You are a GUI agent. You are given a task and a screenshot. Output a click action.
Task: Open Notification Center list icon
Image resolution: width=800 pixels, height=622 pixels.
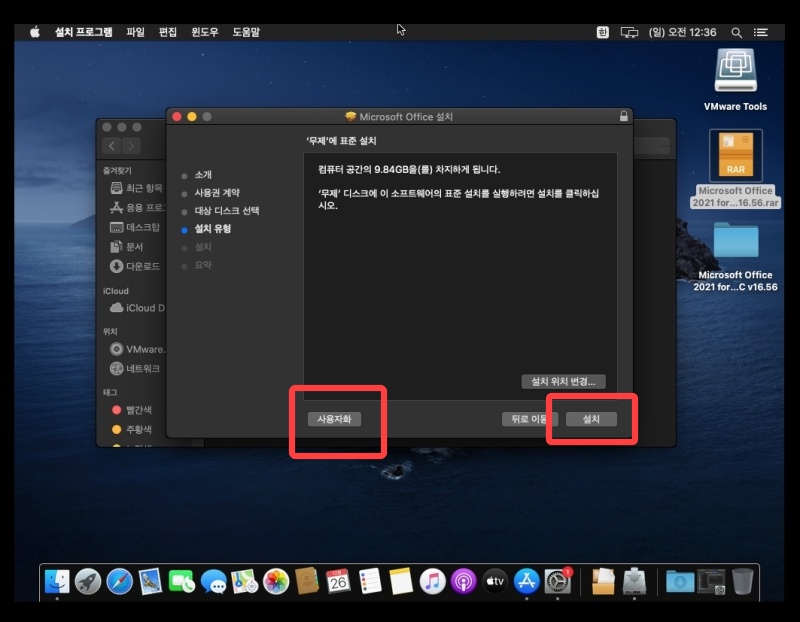(761, 32)
